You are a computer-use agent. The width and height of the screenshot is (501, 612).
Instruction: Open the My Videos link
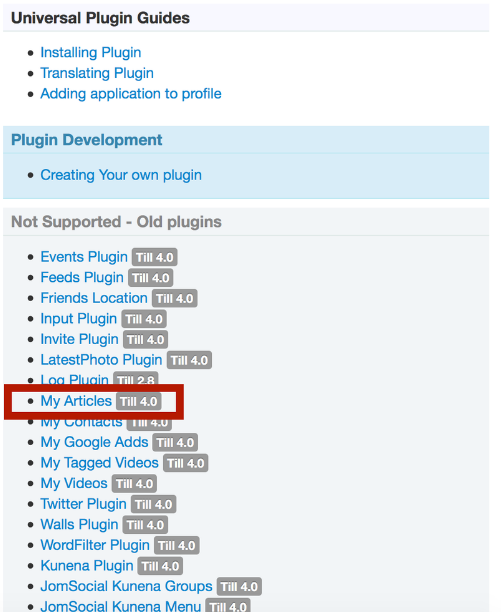click(x=74, y=484)
